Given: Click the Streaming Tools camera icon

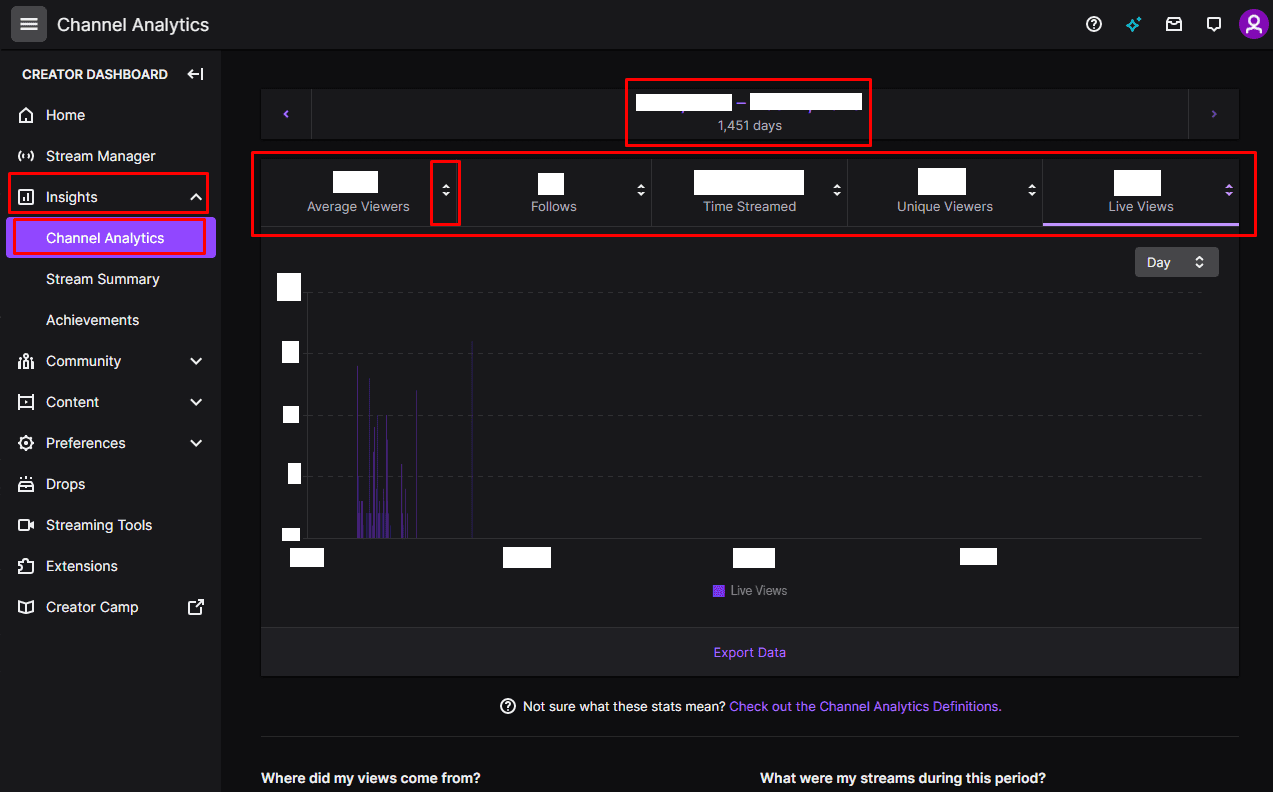Looking at the screenshot, I should pyautogui.click(x=26, y=525).
